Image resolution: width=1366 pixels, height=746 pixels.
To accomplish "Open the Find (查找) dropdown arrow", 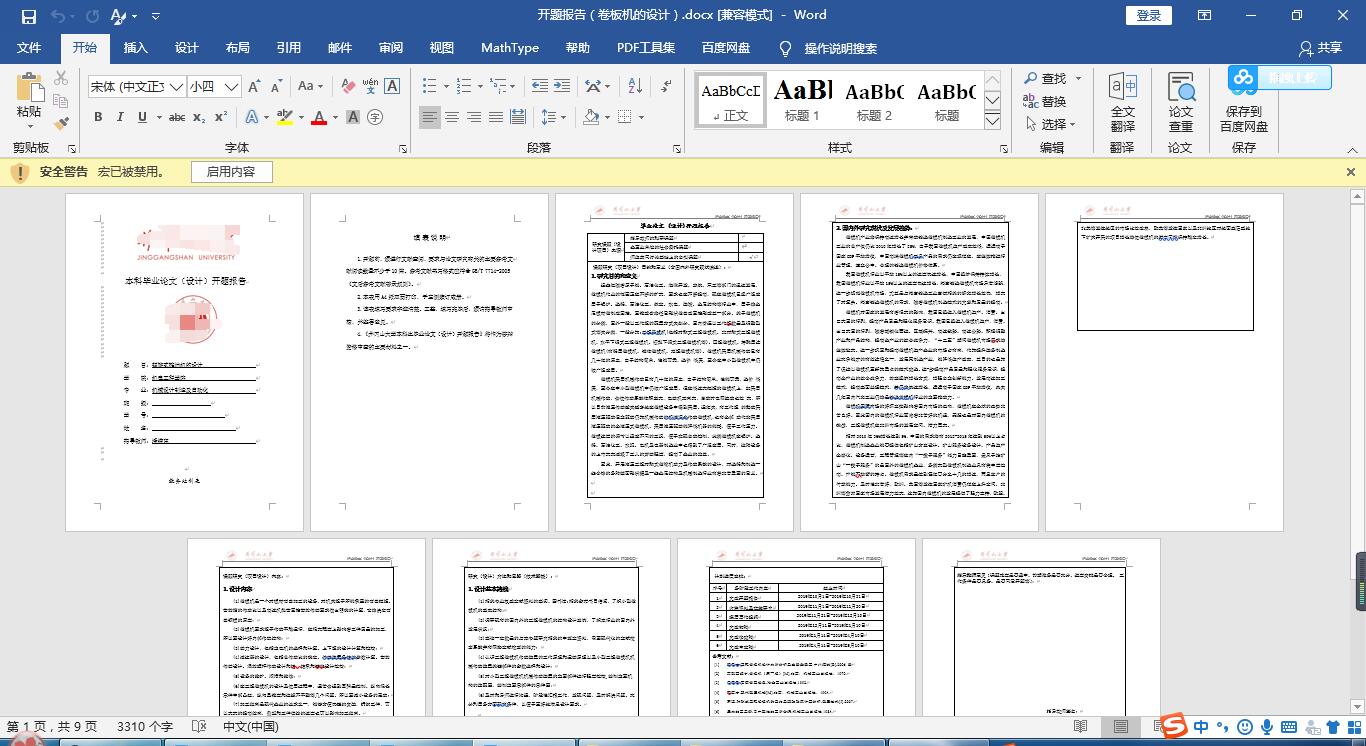I will pyautogui.click(x=1077, y=79).
